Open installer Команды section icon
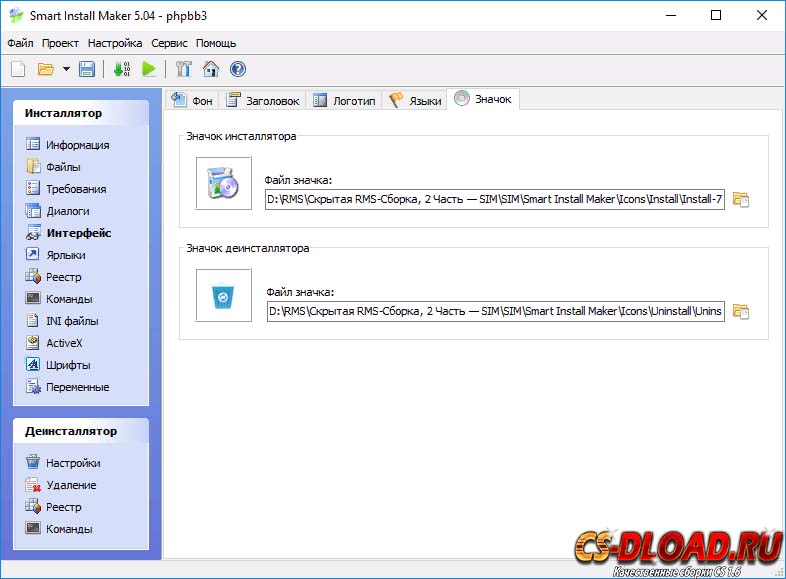 pyautogui.click(x=33, y=298)
